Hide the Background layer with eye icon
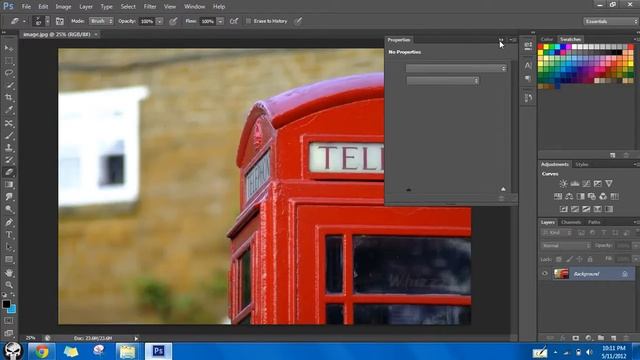The width and height of the screenshot is (640, 360). point(545,274)
